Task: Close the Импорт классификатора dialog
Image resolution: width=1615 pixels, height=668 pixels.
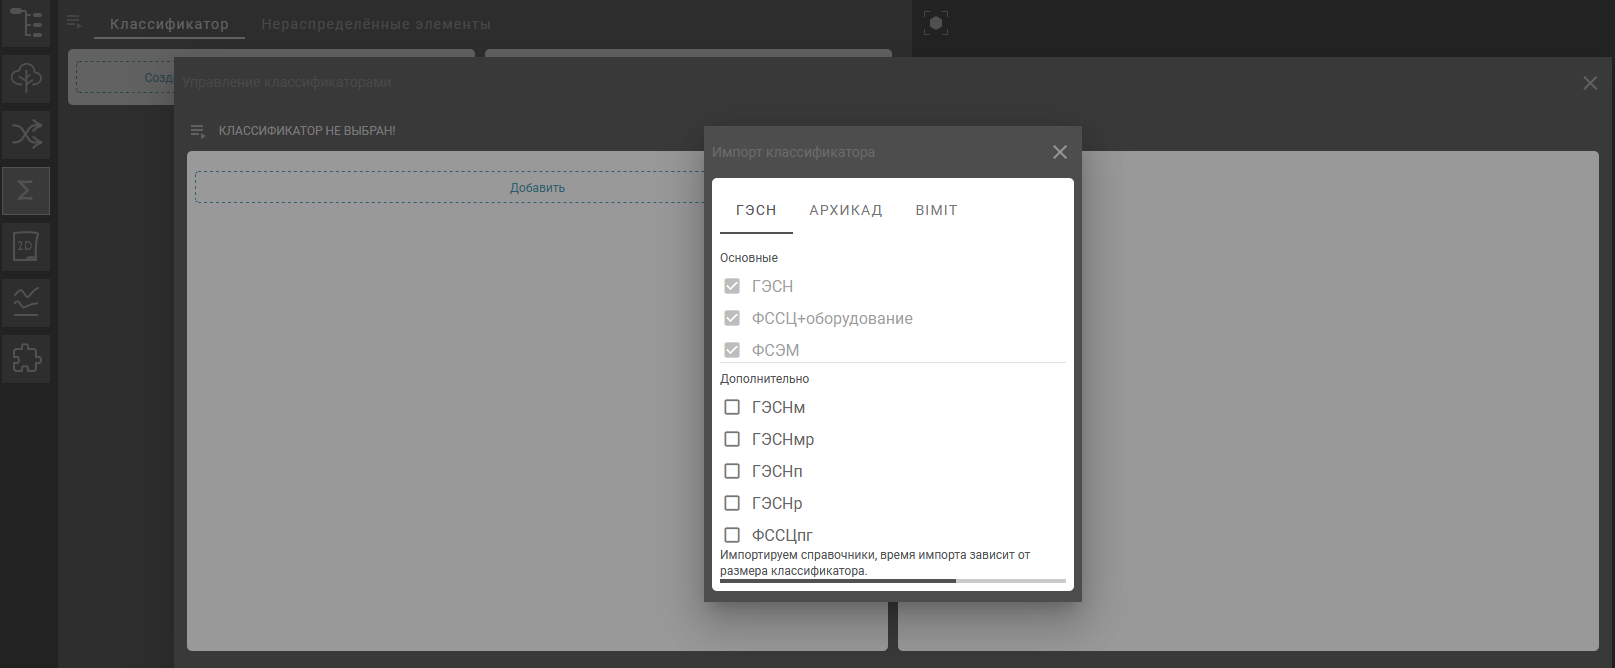Action: (x=1060, y=152)
